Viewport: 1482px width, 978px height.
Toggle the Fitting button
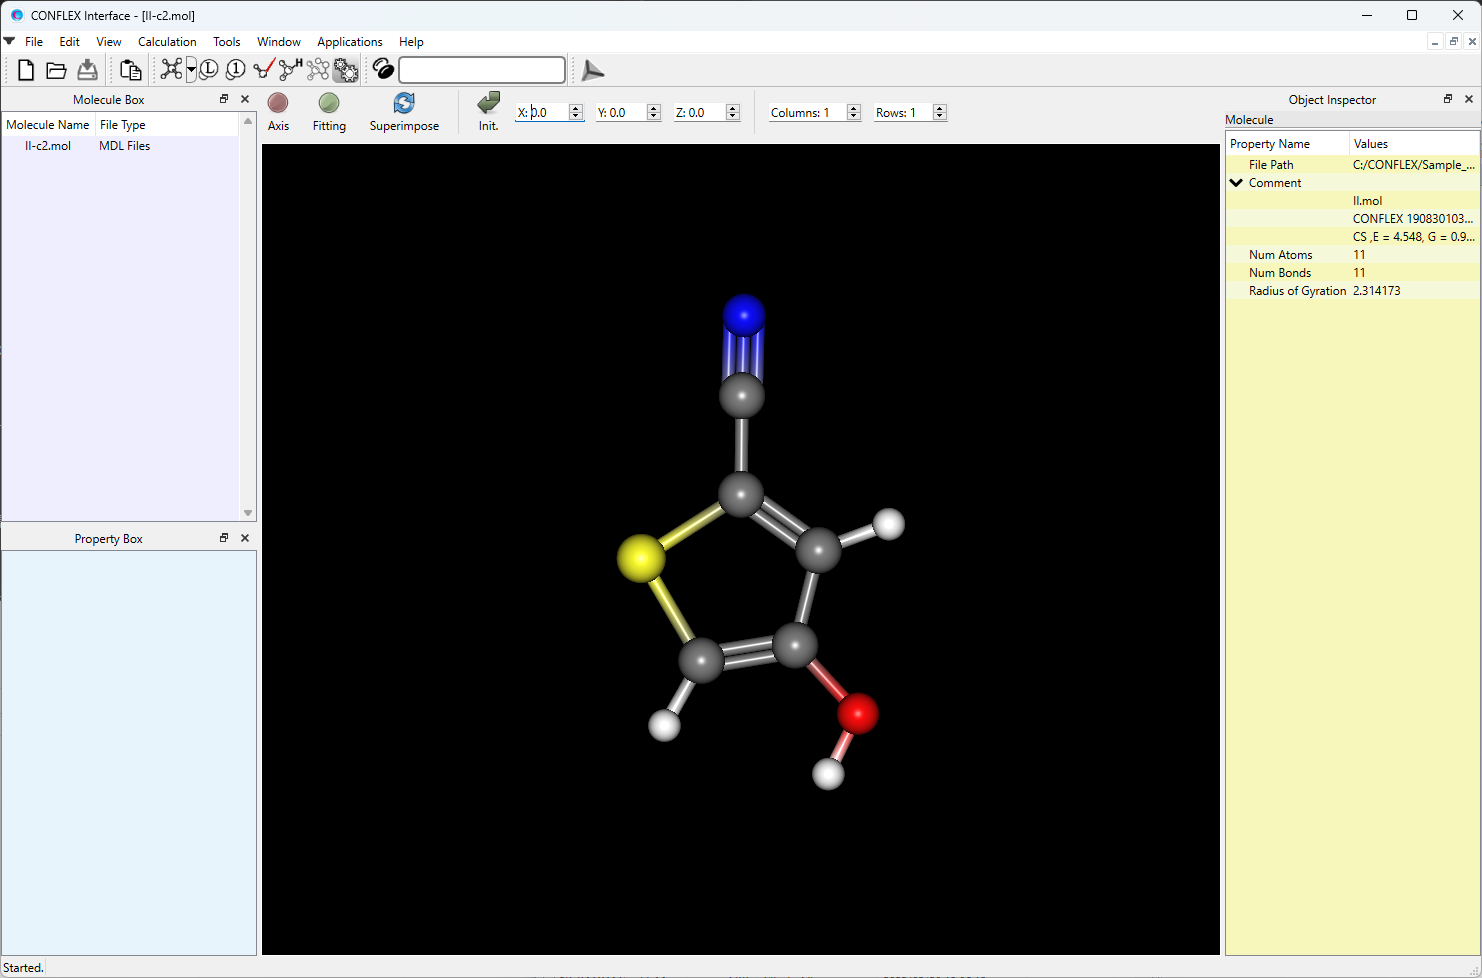pyautogui.click(x=329, y=112)
